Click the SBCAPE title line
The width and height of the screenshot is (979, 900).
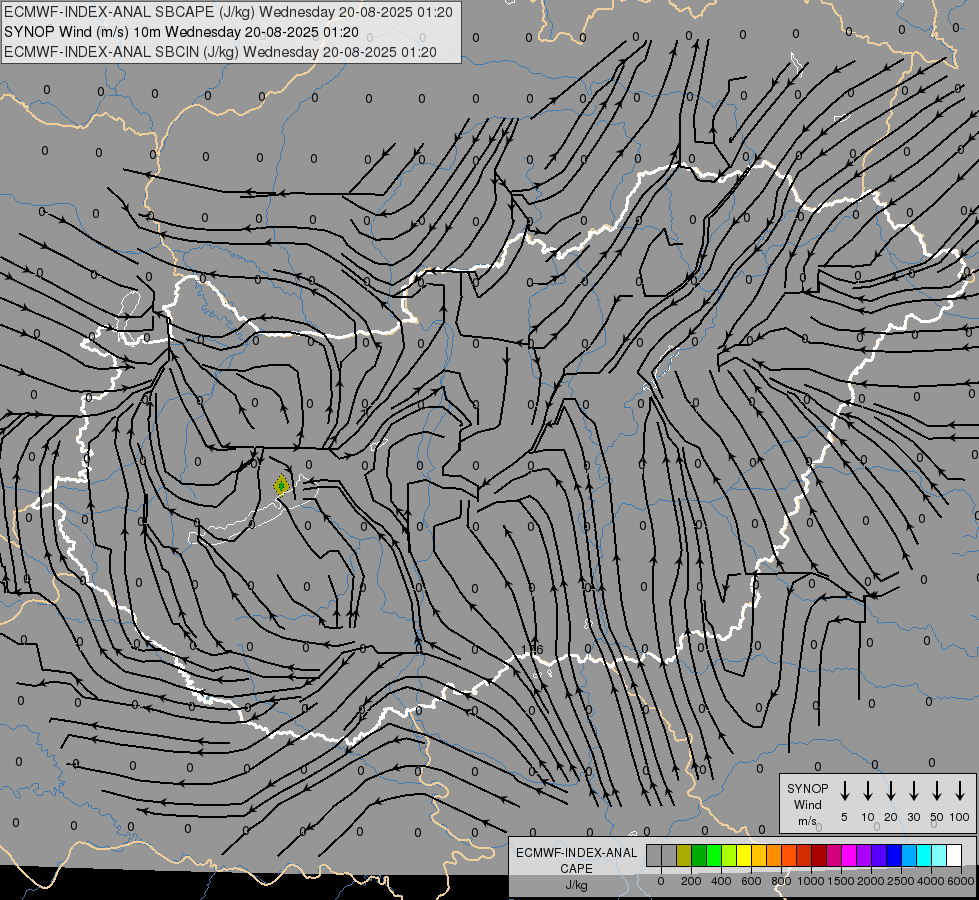pos(228,12)
